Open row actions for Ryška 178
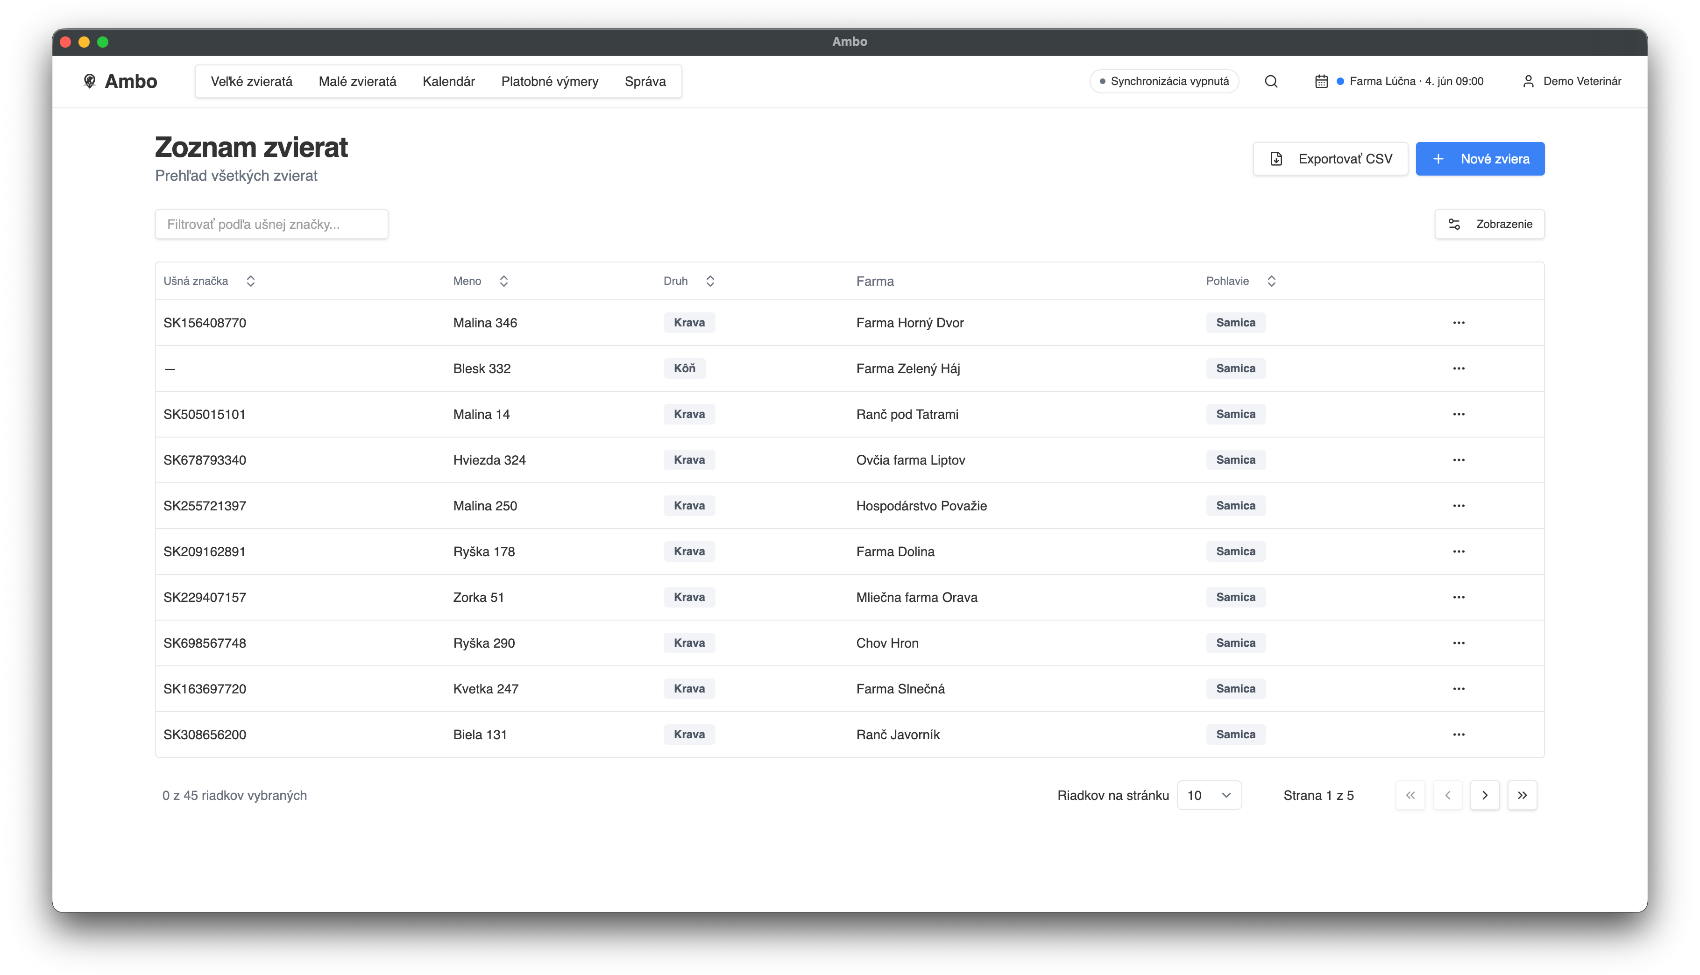 click(1459, 552)
